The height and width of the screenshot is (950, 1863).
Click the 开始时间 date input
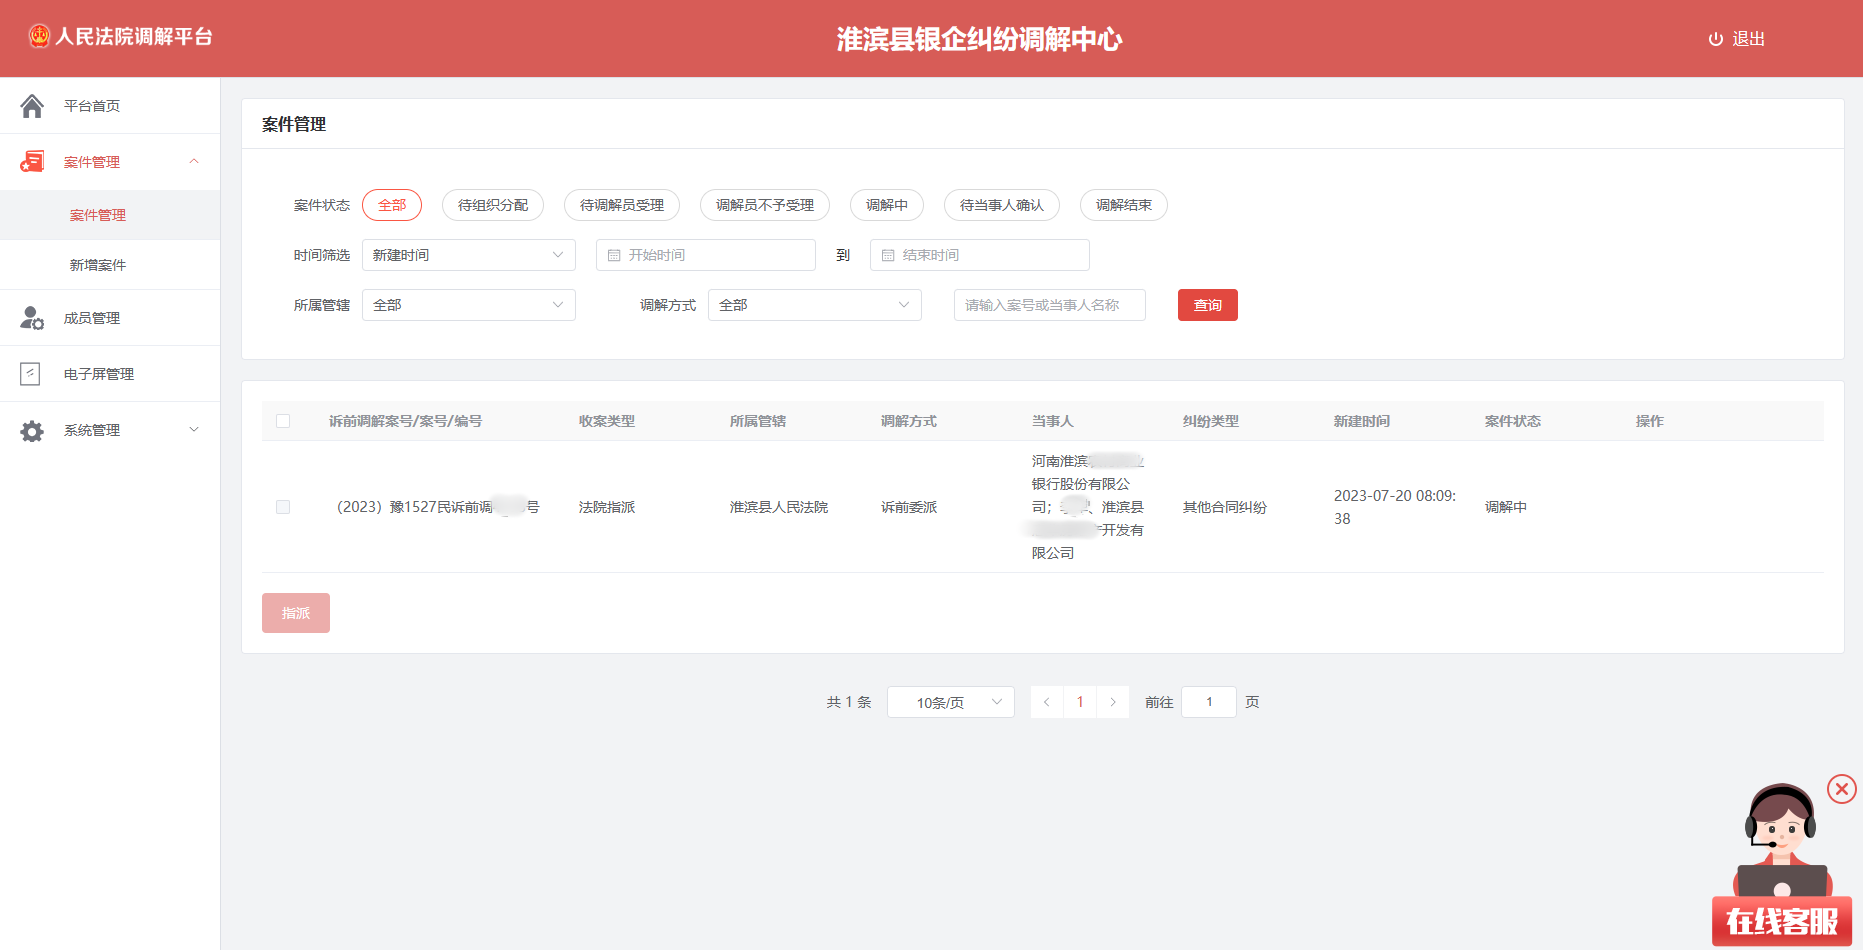click(x=706, y=255)
